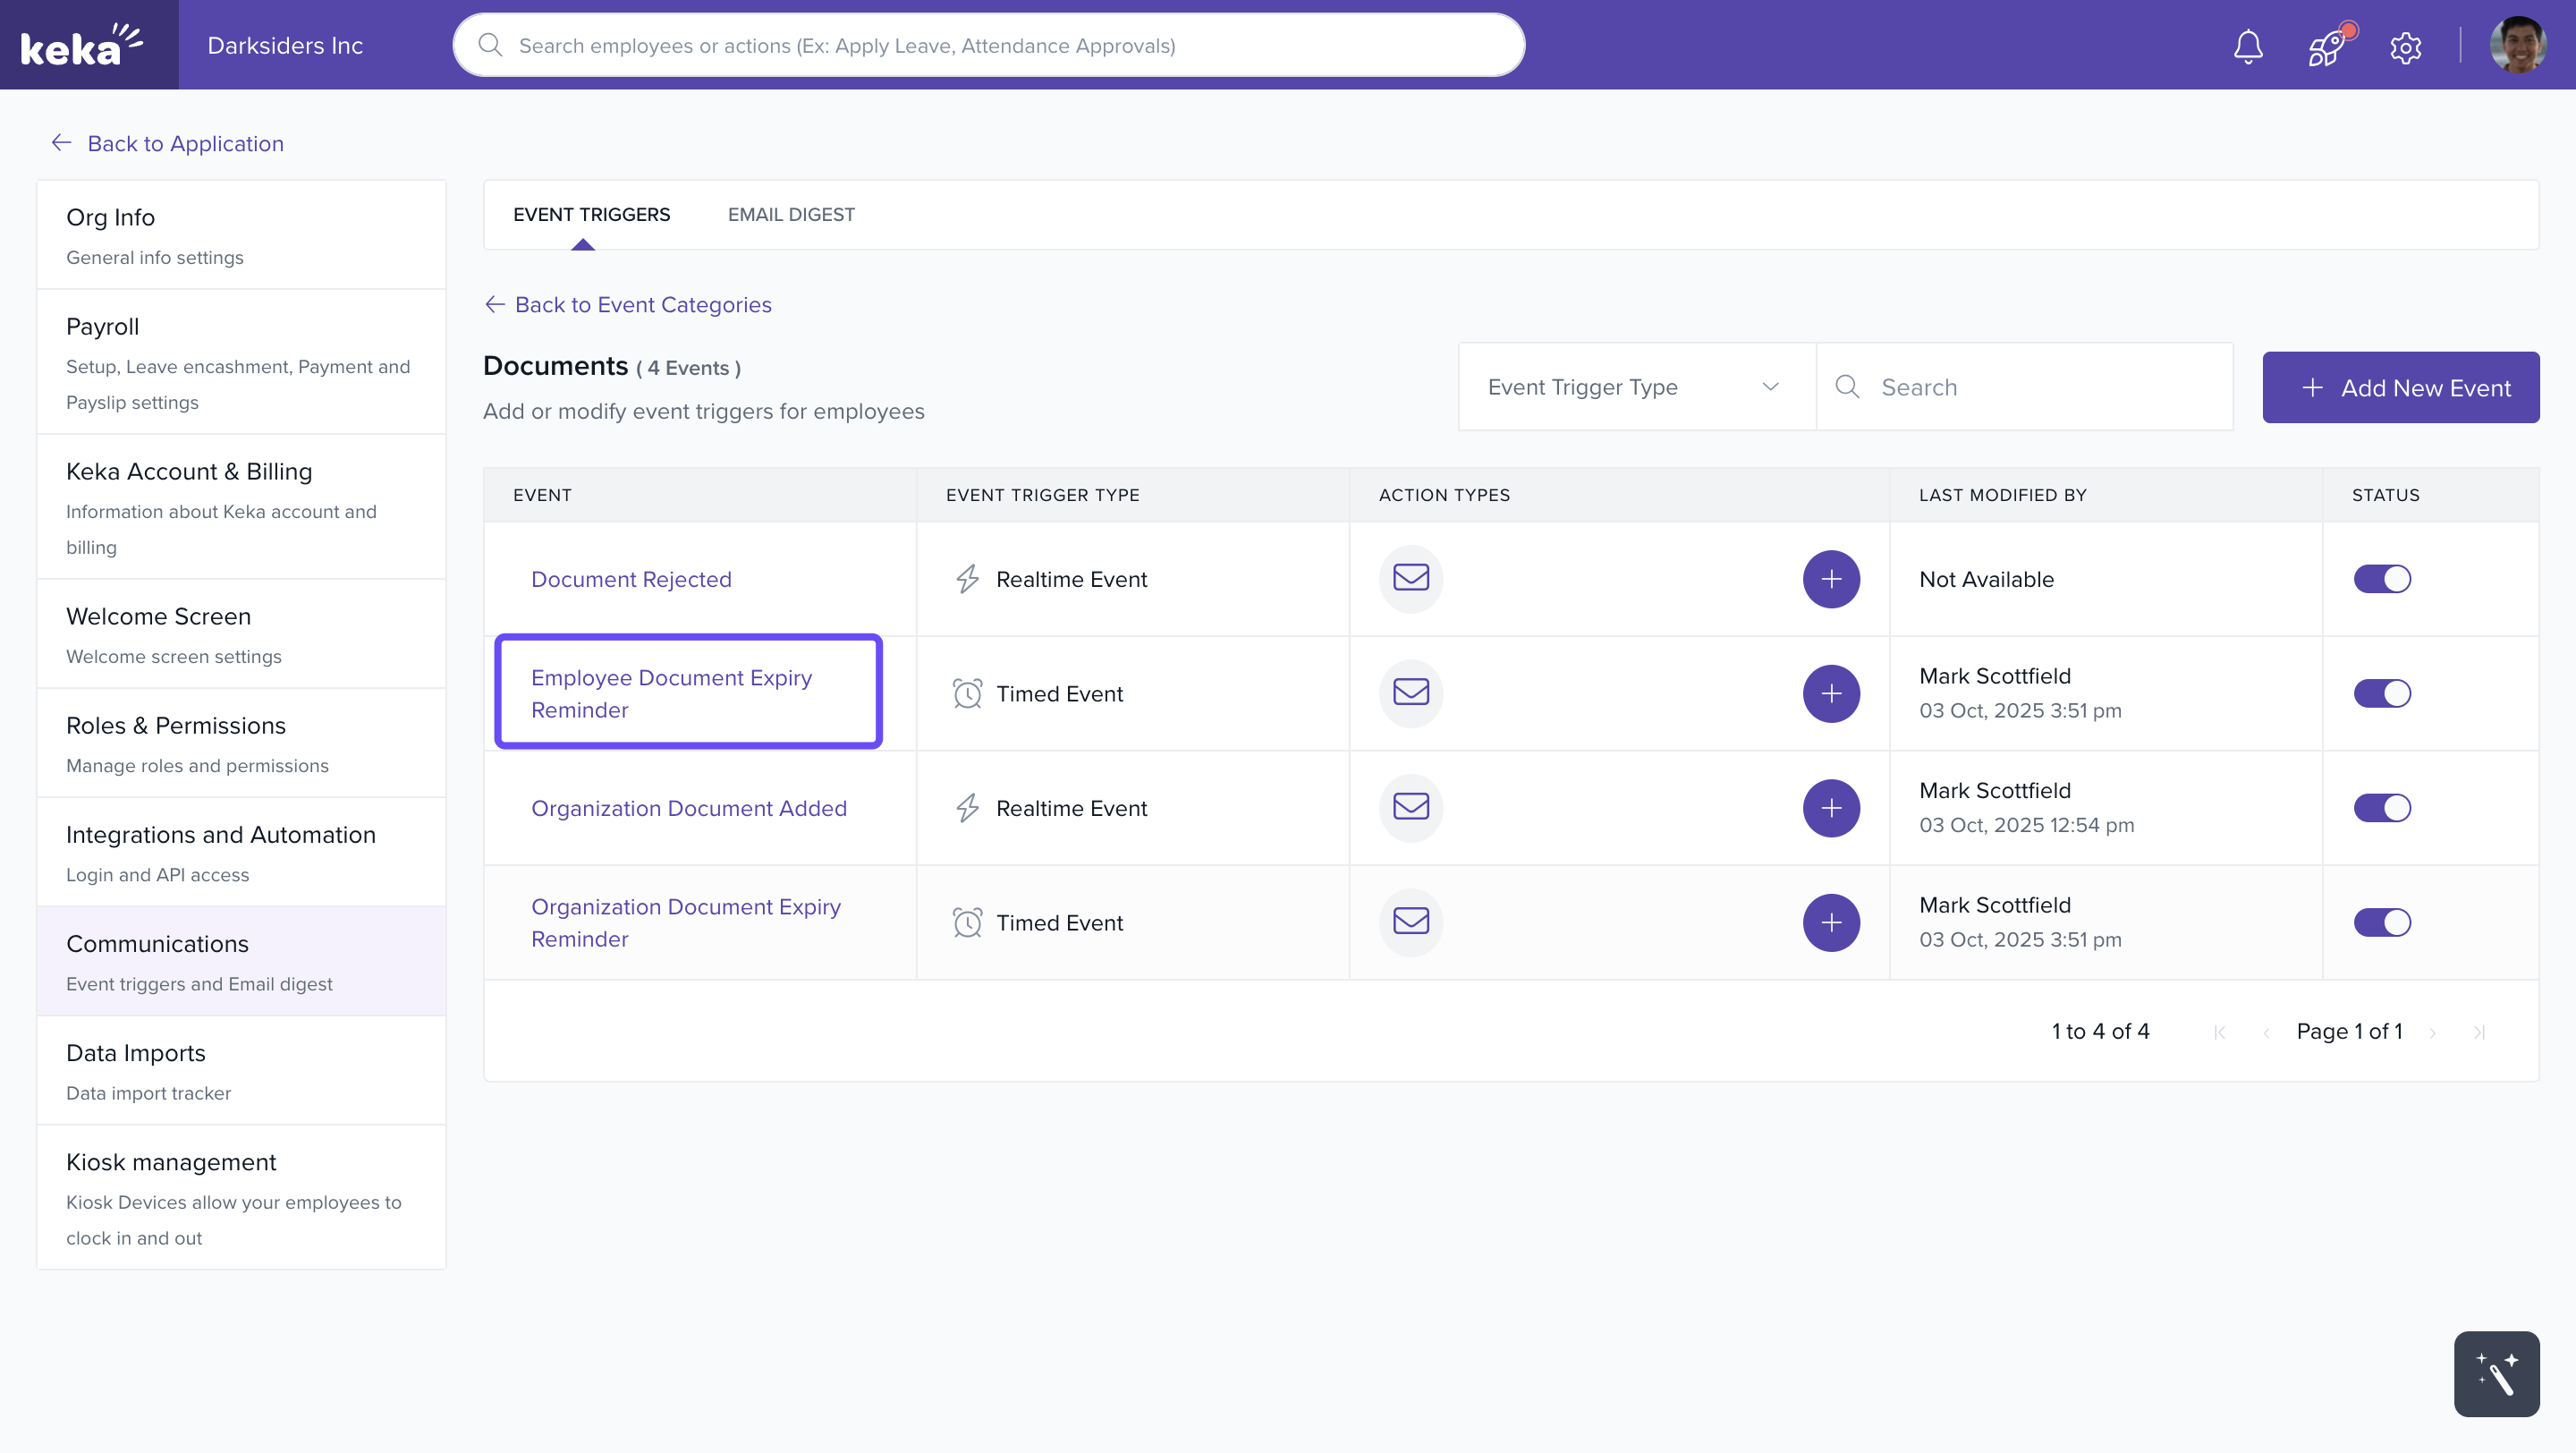Select Roles & Permissions in the sidebar
This screenshot has width=2576, height=1453.
[x=176, y=725]
